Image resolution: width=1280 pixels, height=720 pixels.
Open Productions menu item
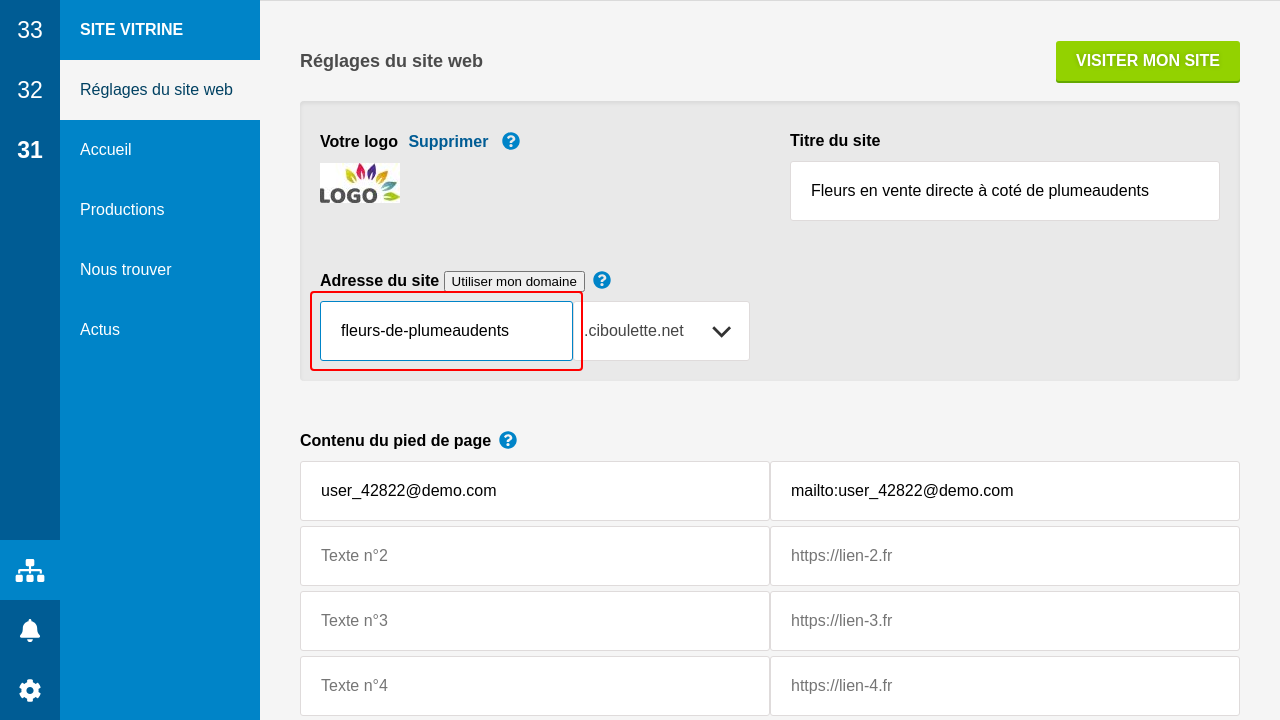(x=122, y=210)
